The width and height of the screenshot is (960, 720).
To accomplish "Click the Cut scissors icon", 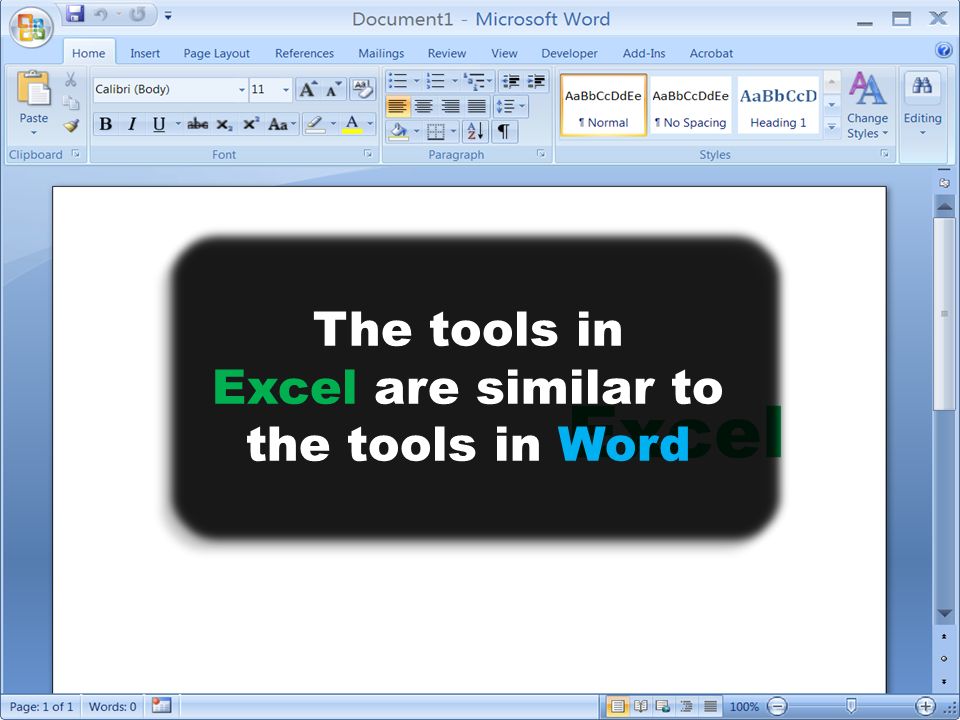I will point(70,80).
